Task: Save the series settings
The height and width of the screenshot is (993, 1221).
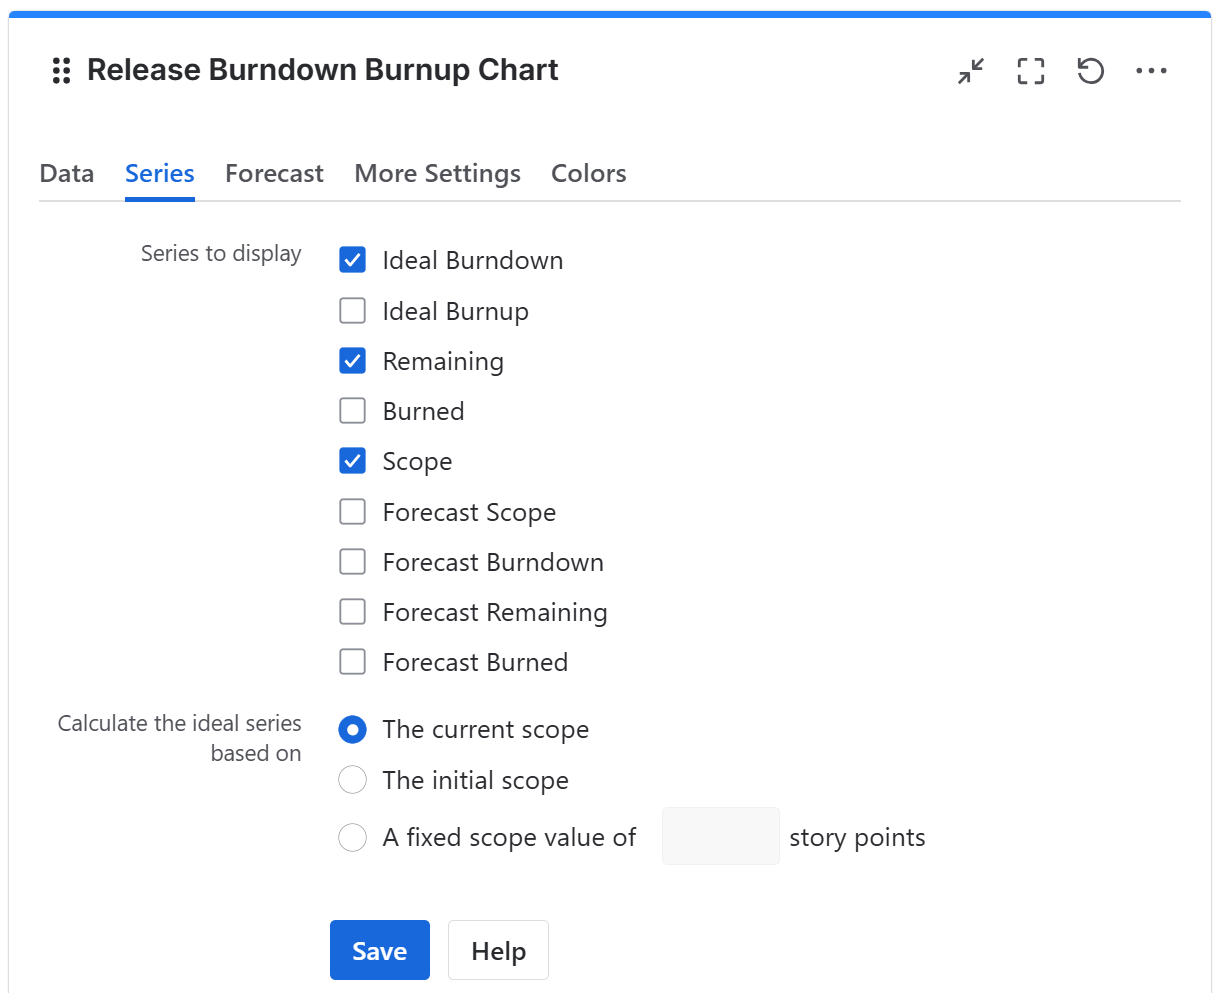Action: point(379,949)
